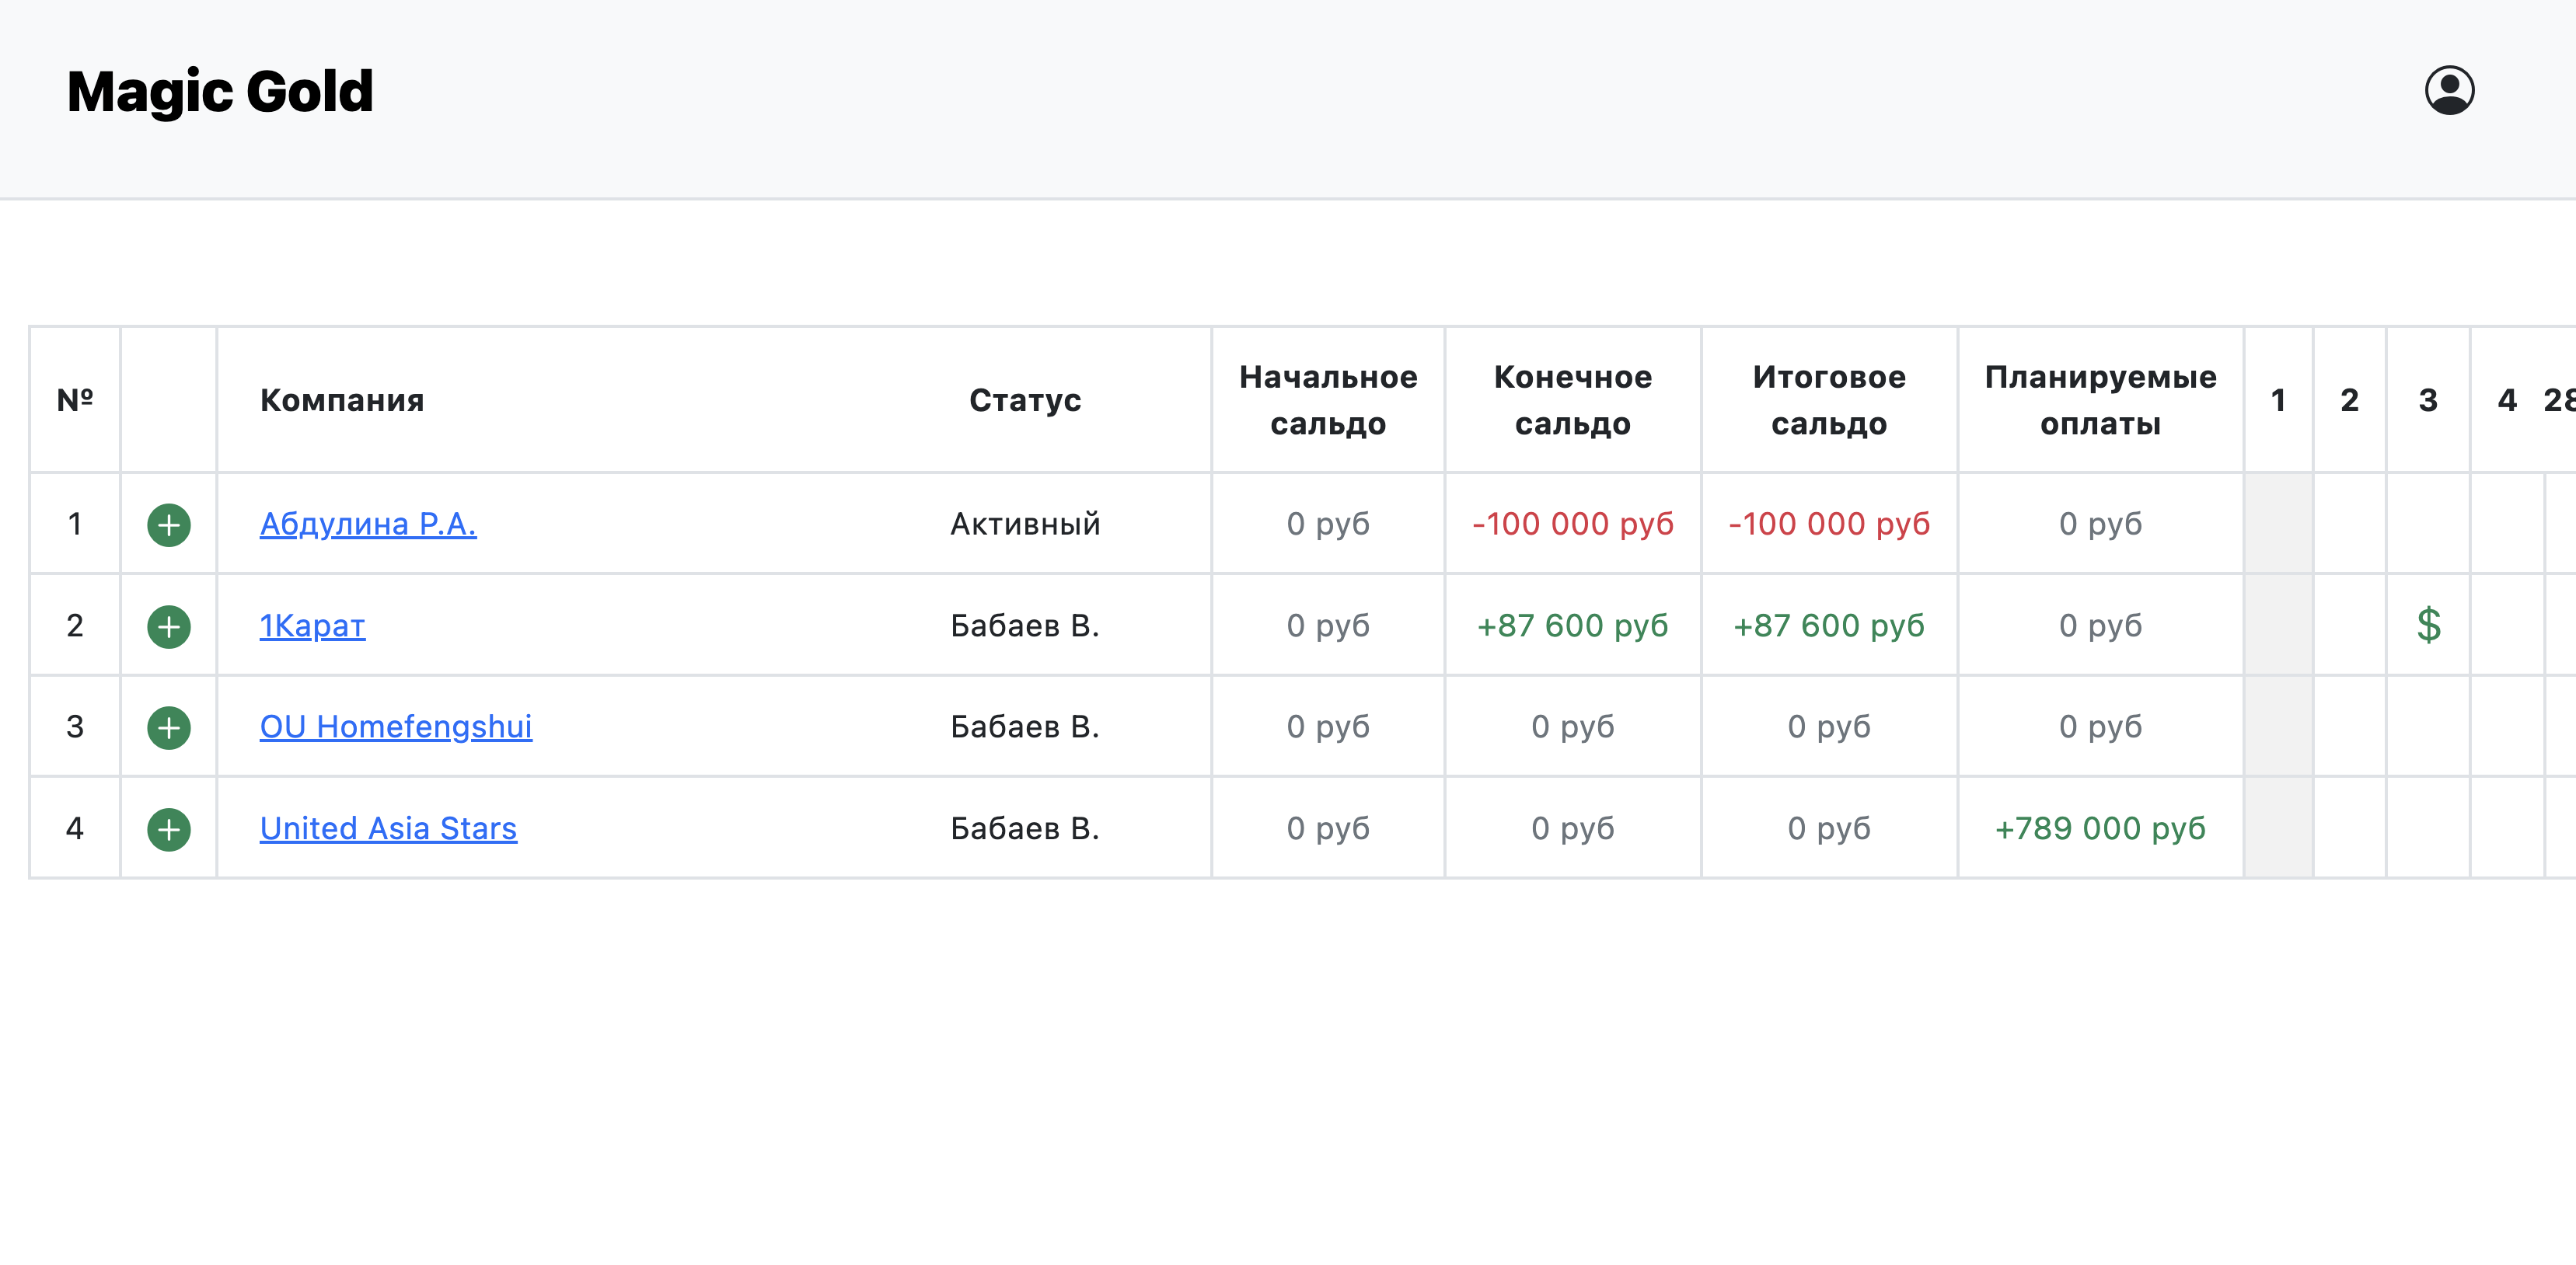
Task: Select day 2 column header
Action: pyautogui.click(x=2349, y=400)
